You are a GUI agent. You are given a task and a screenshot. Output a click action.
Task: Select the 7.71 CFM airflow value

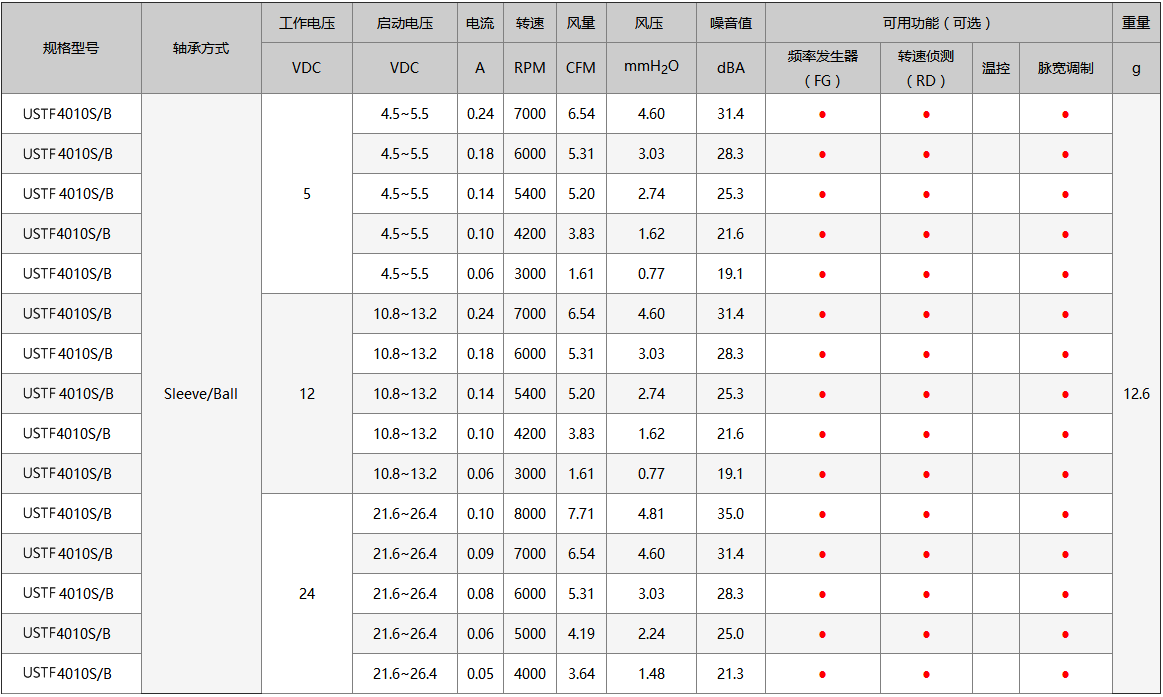[x=581, y=514]
